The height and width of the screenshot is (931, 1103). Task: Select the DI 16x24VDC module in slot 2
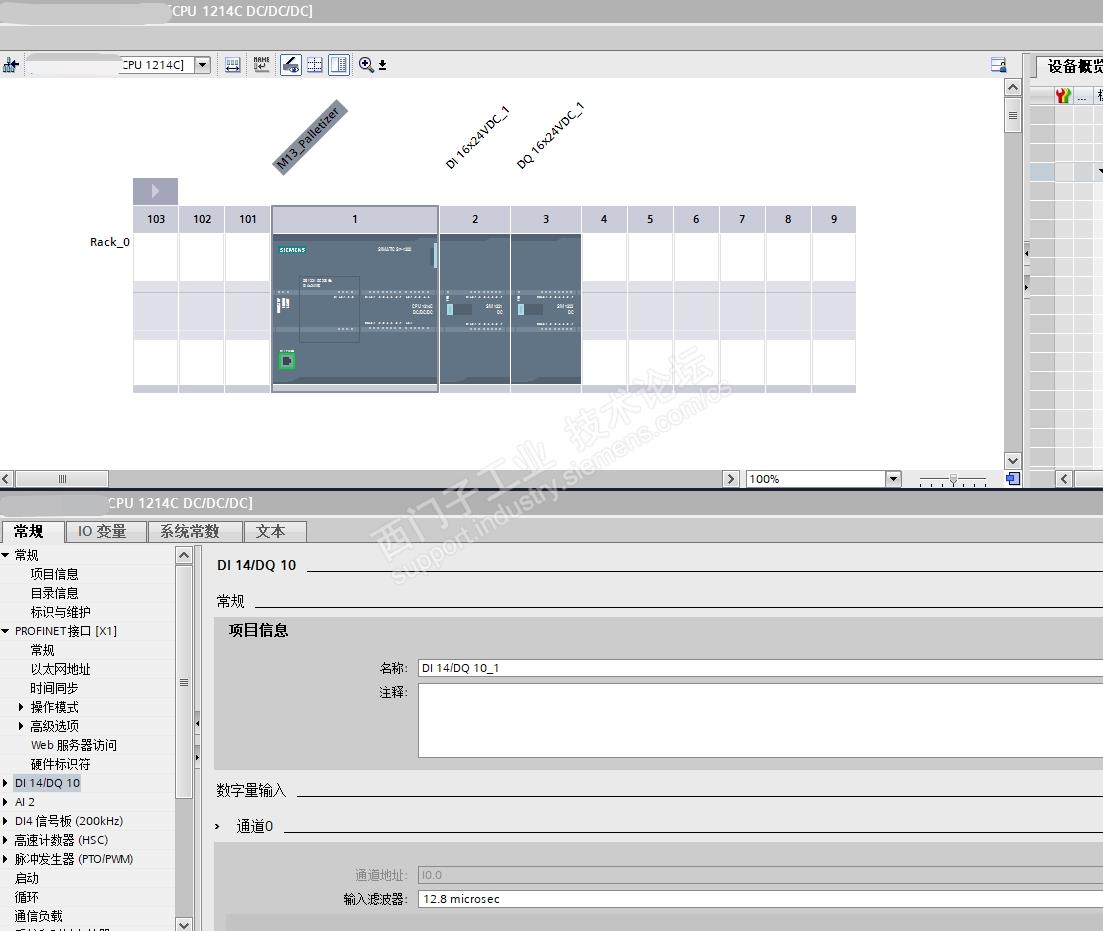tap(475, 310)
